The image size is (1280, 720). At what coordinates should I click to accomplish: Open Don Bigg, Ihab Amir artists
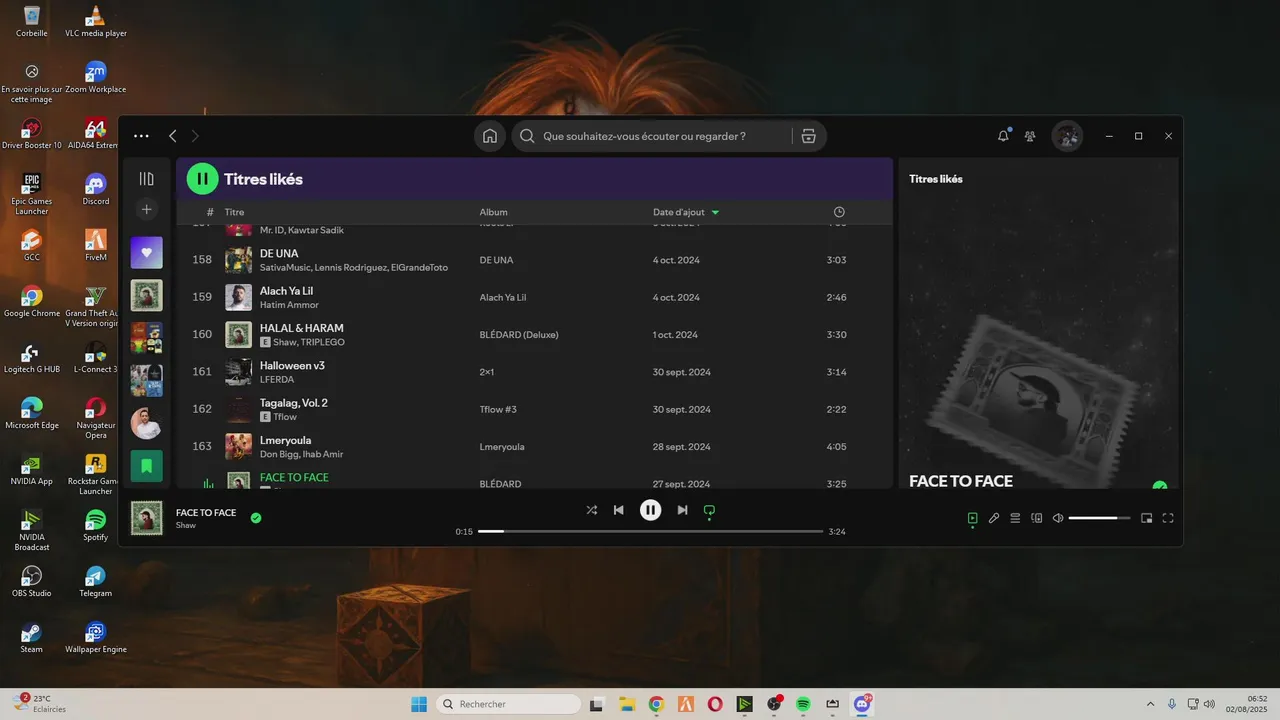pos(301,454)
